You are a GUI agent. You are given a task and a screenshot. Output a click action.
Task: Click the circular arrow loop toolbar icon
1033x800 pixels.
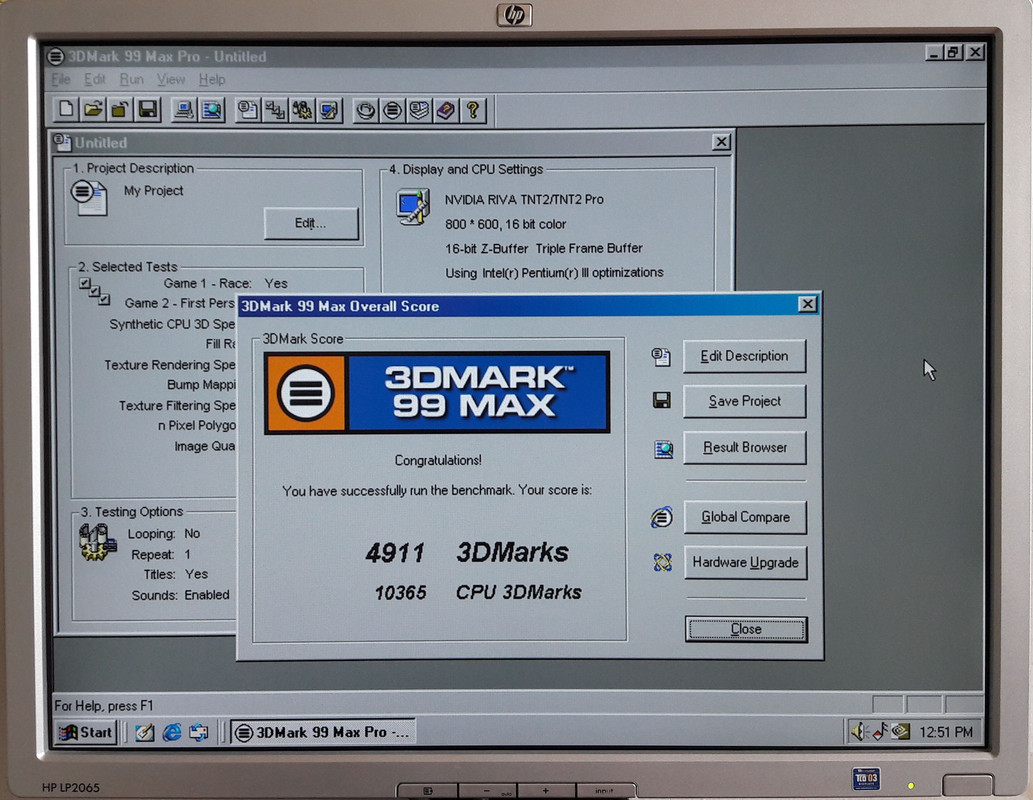366,110
